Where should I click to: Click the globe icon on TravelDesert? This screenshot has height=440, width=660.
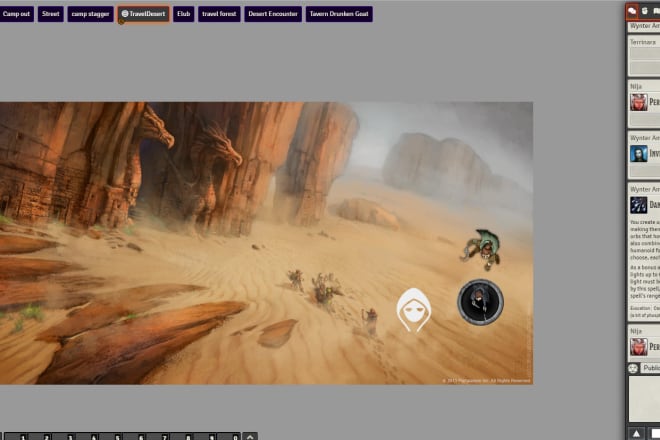coord(125,14)
